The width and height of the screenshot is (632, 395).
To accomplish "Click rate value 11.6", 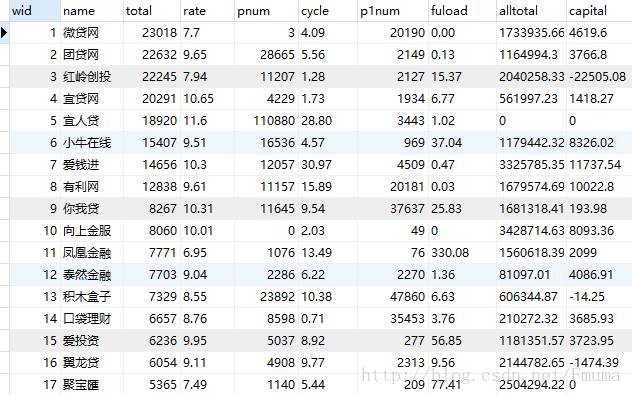I will tap(195, 121).
